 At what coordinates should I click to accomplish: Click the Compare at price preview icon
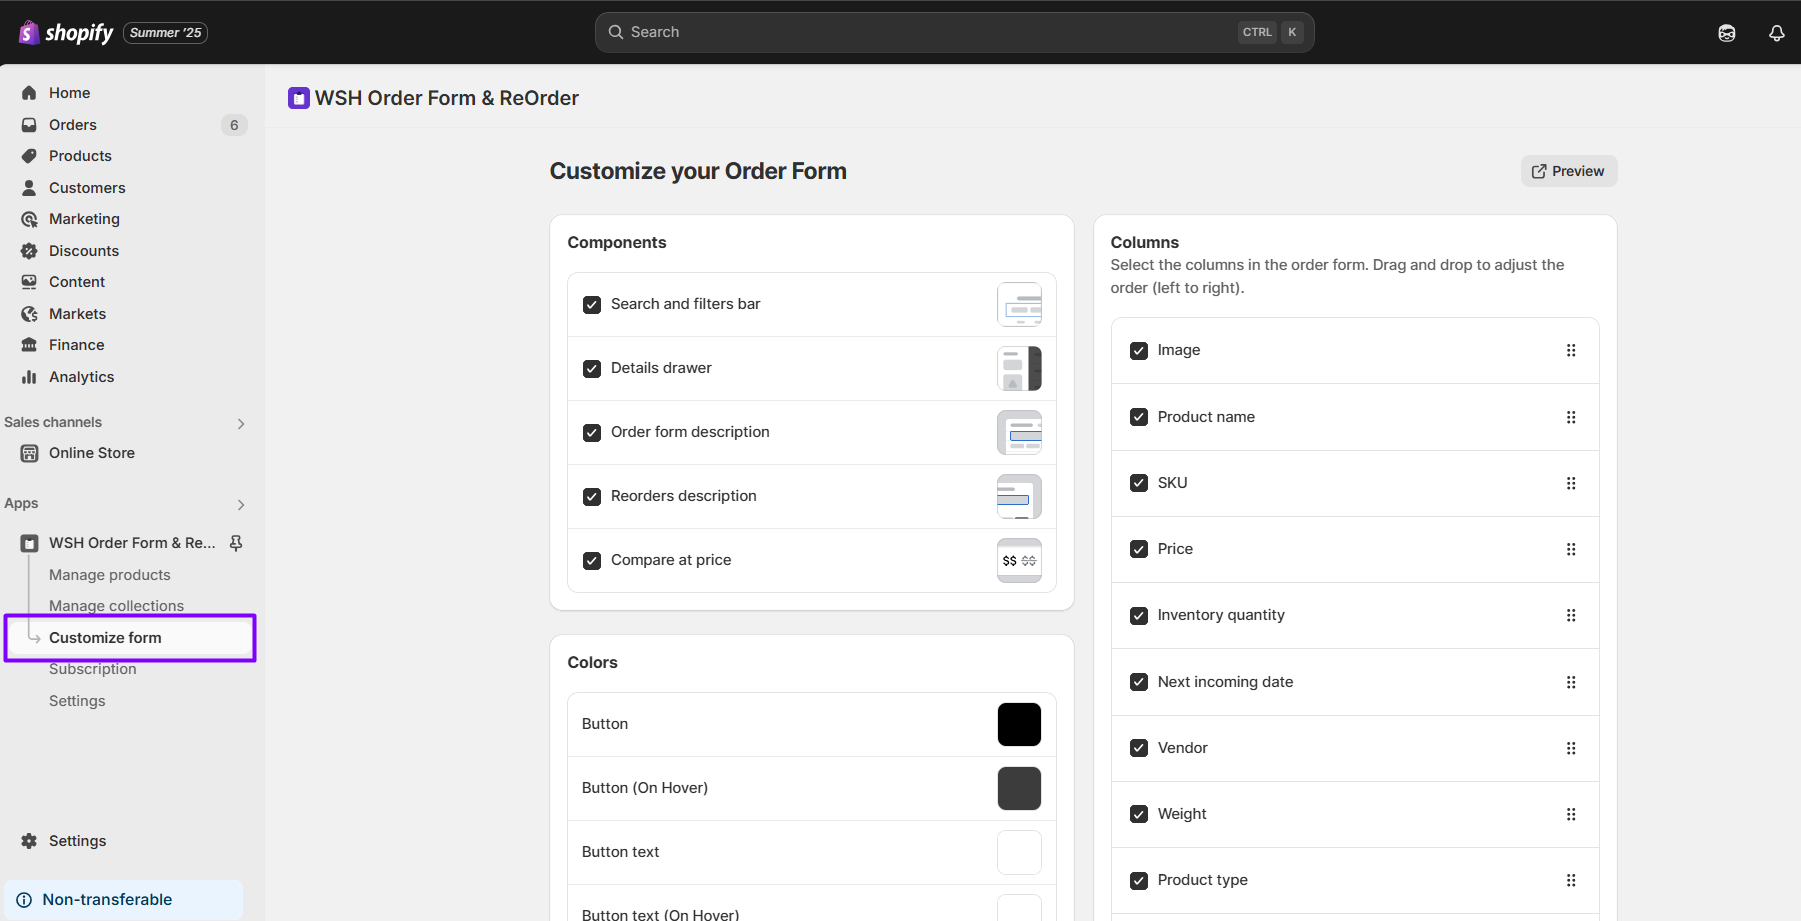click(1019, 561)
